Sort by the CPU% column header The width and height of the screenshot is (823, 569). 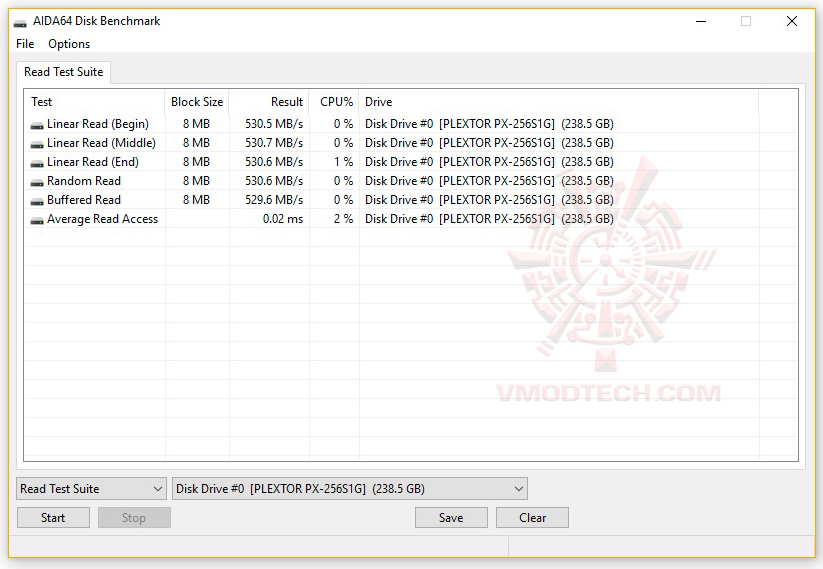tap(334, 101)
